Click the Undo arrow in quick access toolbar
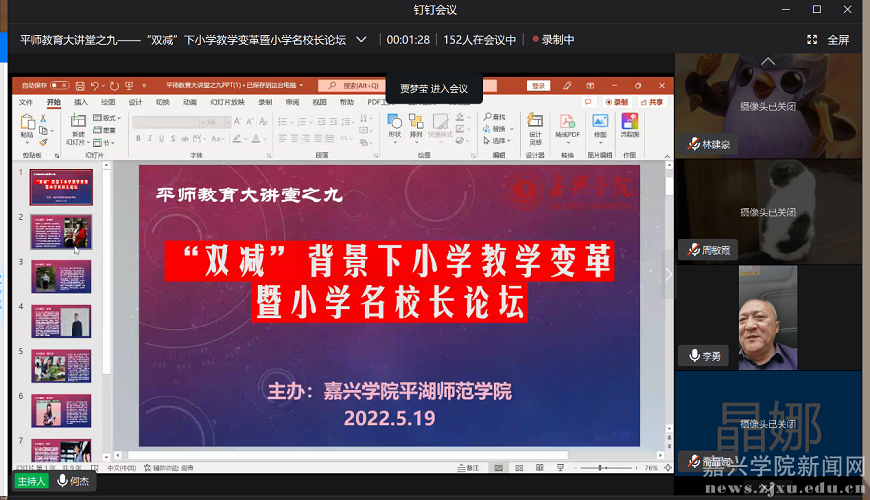 95,86
